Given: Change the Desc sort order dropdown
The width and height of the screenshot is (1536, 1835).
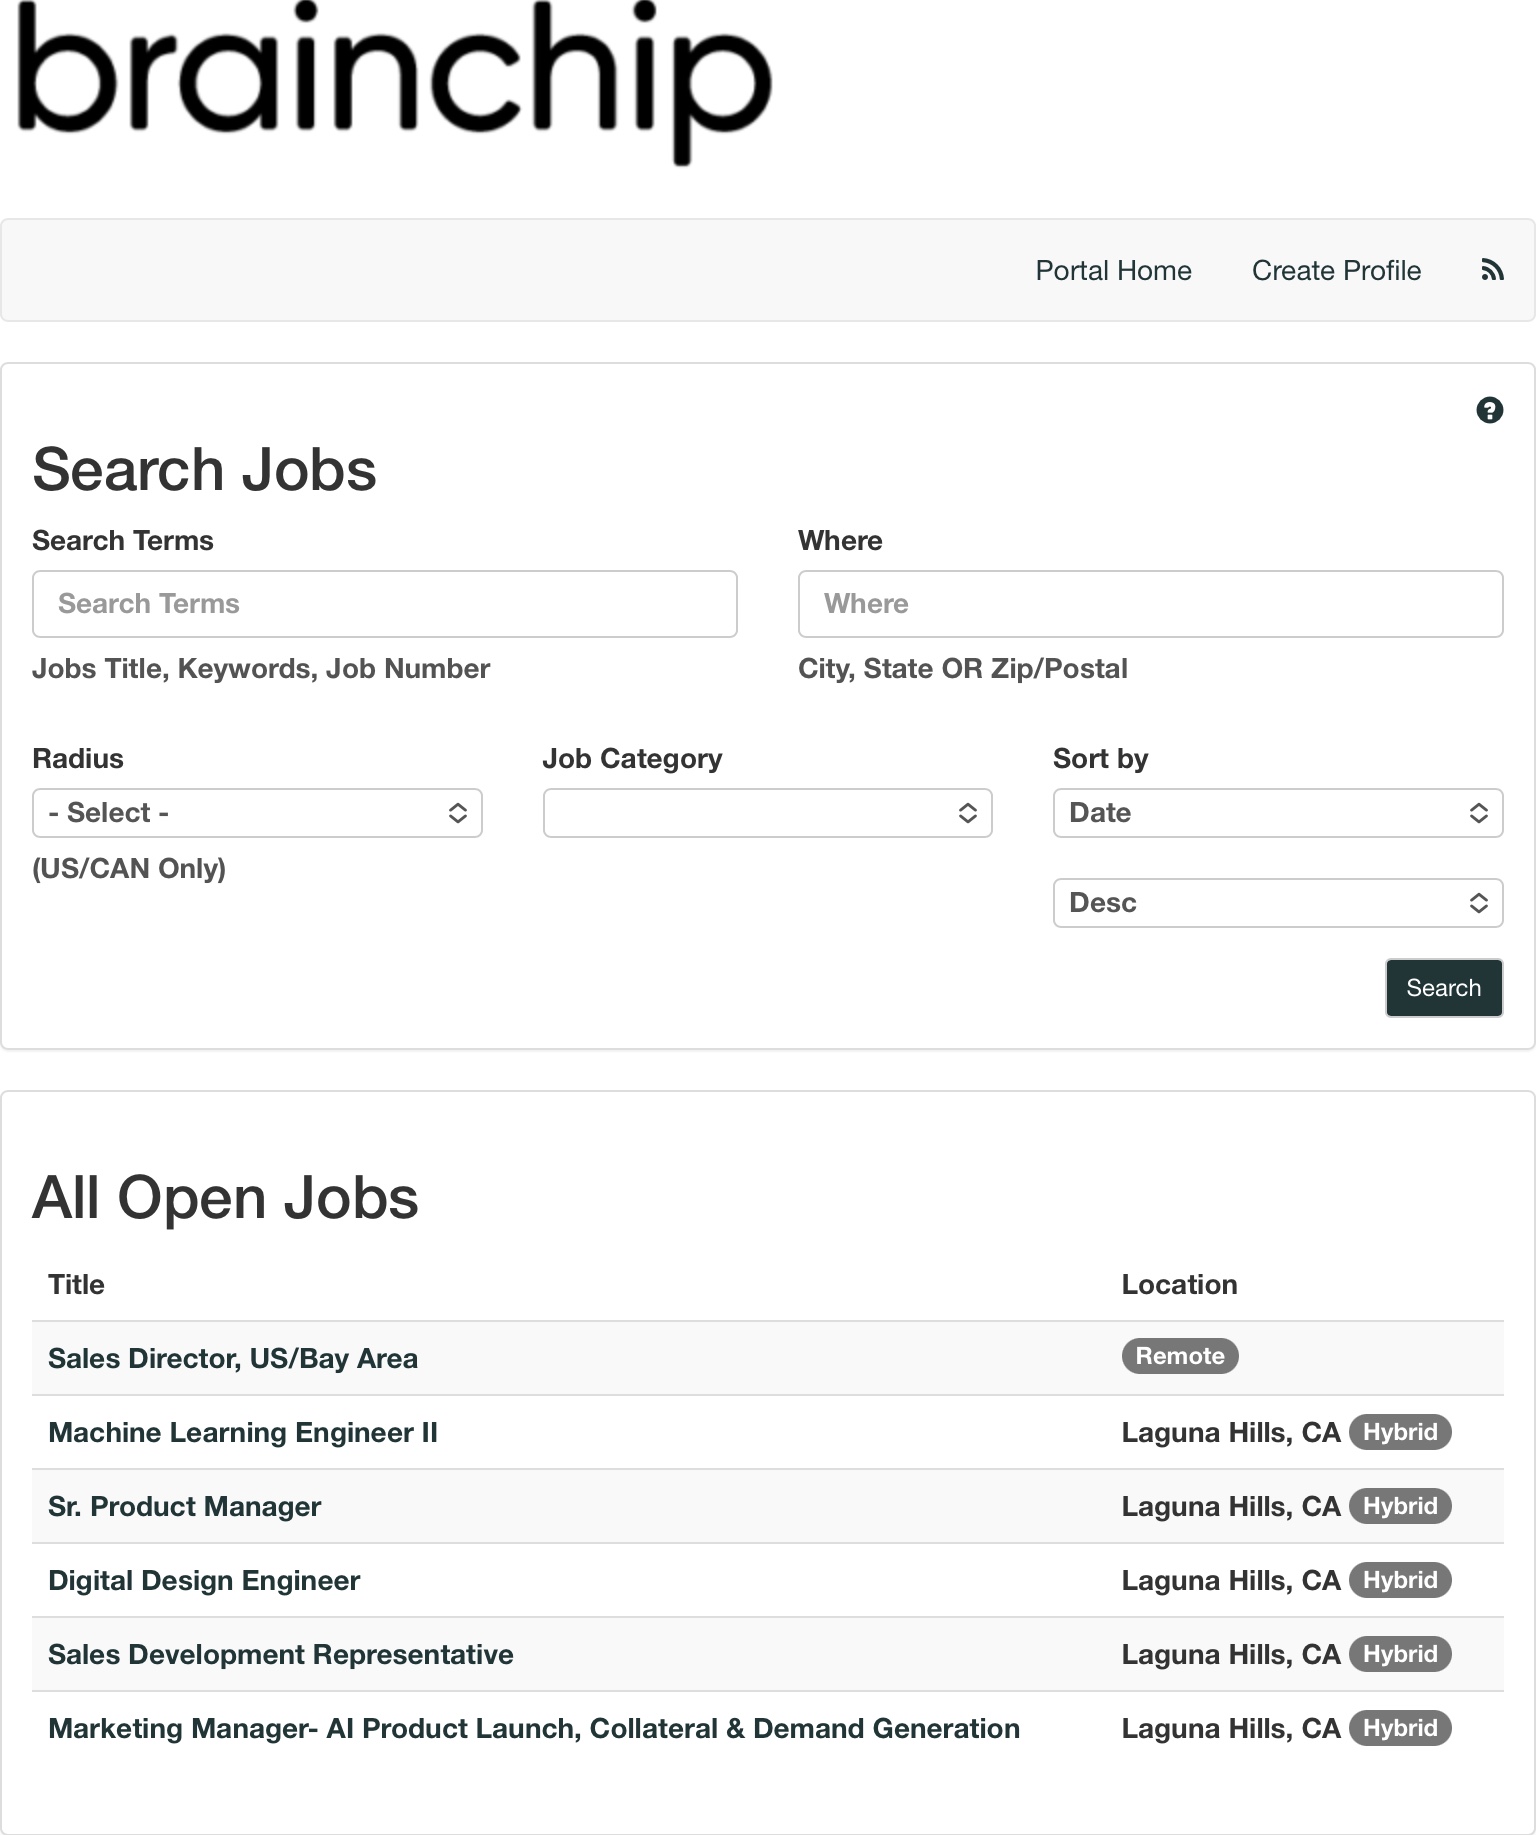Looking at the screenshot, I should (x=1277, y=903).
